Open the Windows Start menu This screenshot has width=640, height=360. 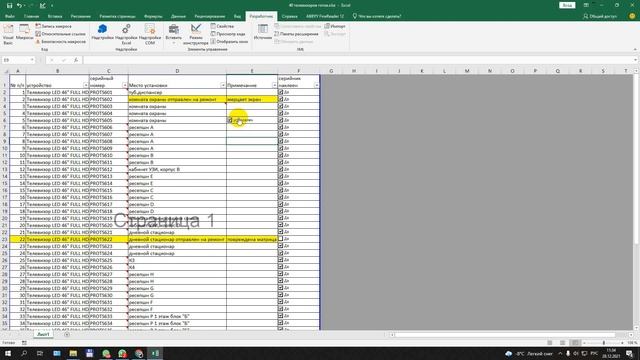[8, 353]
